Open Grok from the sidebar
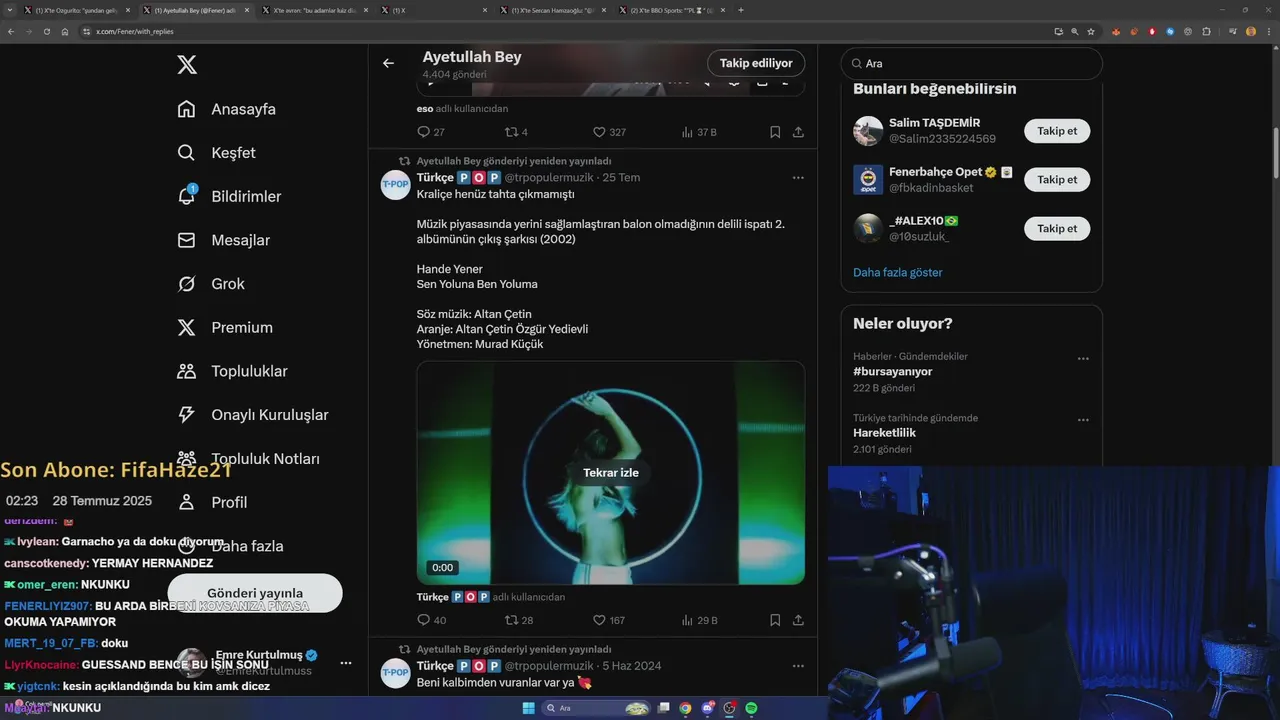This screenshot has height=720, width=1280. (x=211, y=284)
